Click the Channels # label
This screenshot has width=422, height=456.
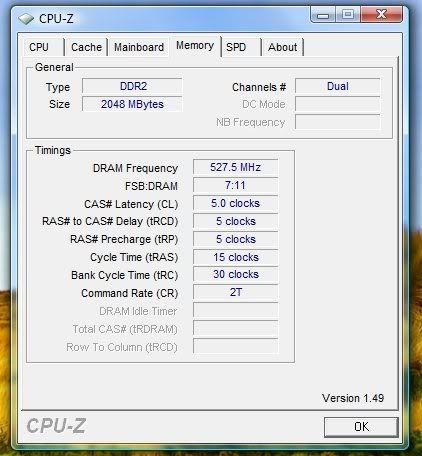pyautogui.click(x=259, y=87)
